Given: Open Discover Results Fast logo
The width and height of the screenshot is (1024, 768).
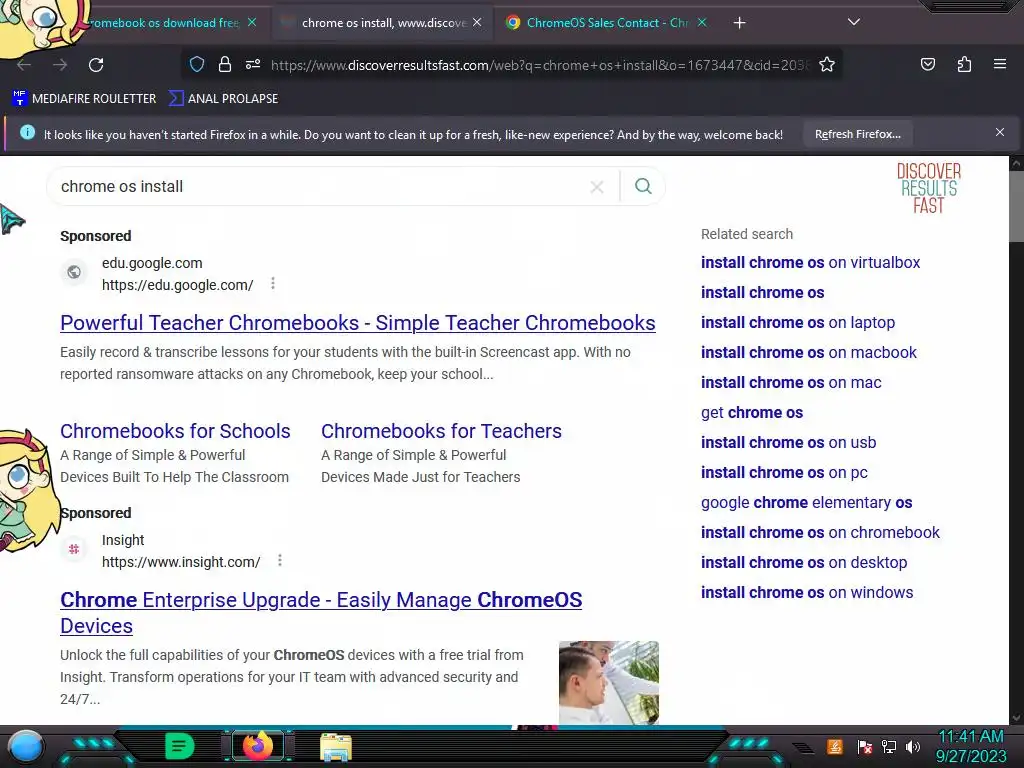Looking at the screenshot, I should (x=928, y=188).
